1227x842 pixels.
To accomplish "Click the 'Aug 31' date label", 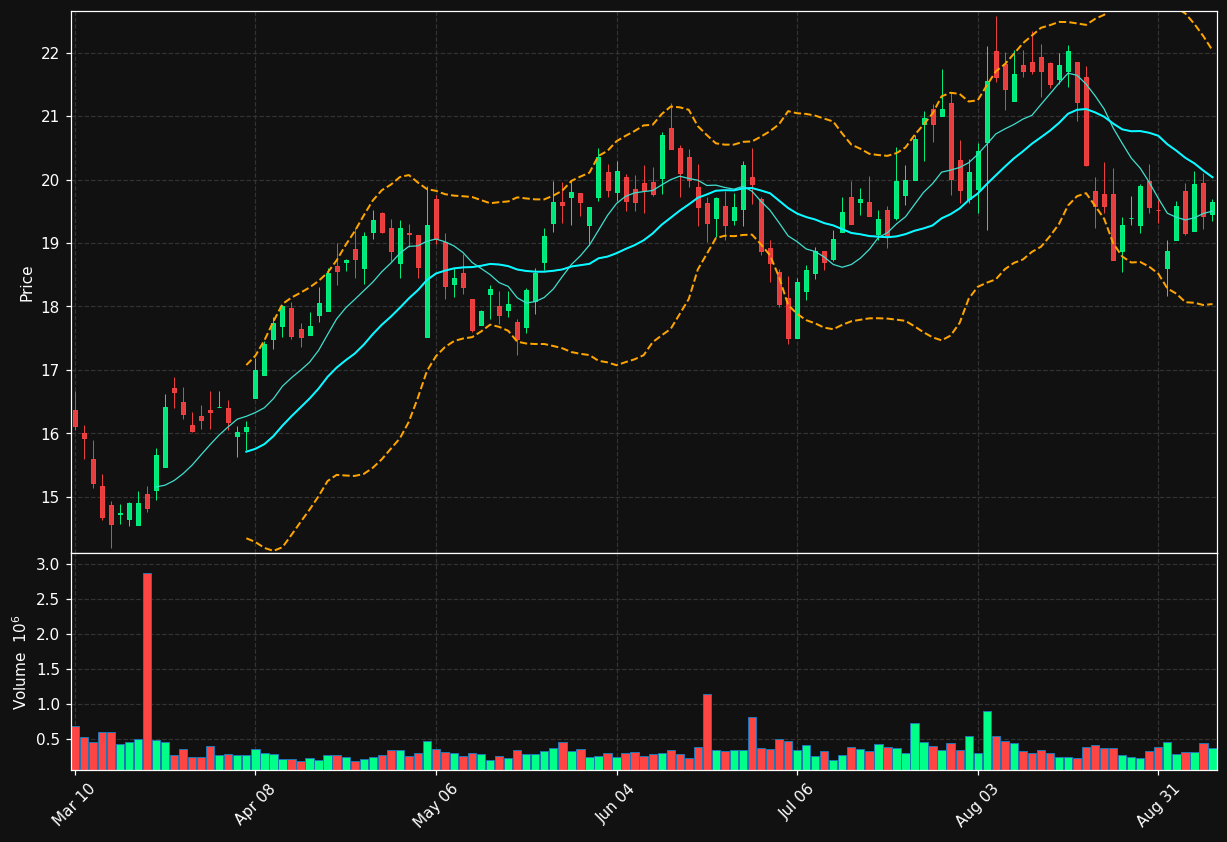I will click(1158, 805).
